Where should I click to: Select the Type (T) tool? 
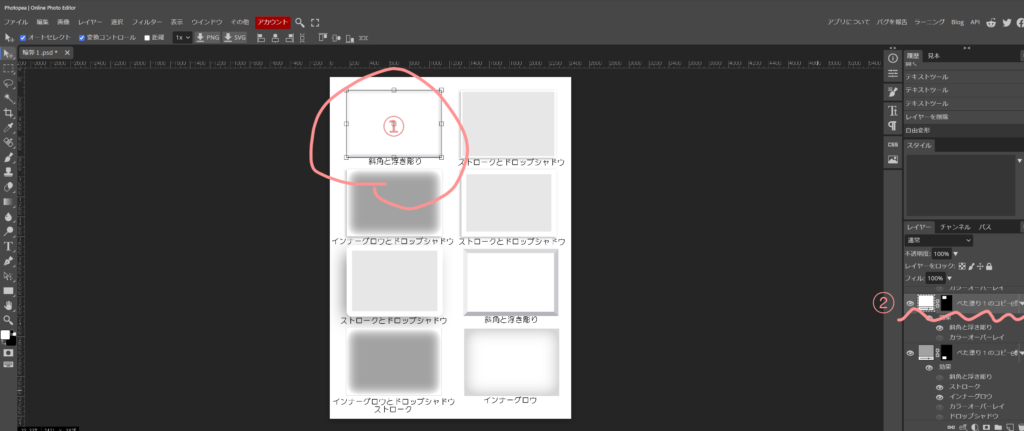8,245
